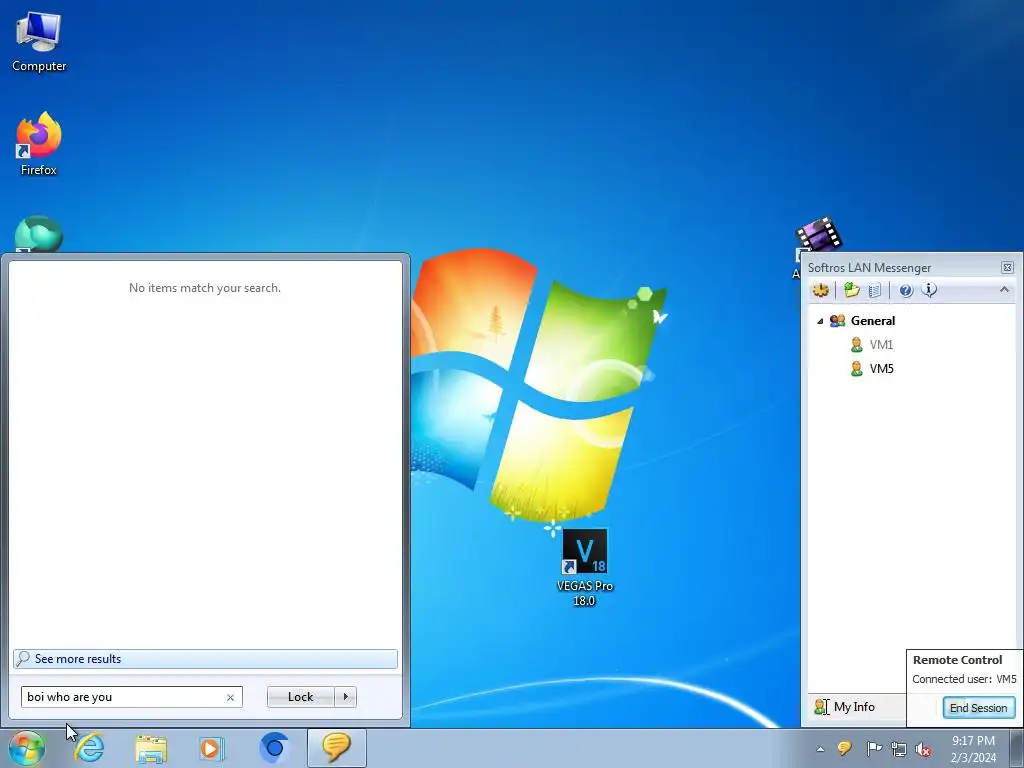The image size is (1024, 768).
Task: Switch to Softros Messenger taskbar button
Action: [x=336, y=748]
